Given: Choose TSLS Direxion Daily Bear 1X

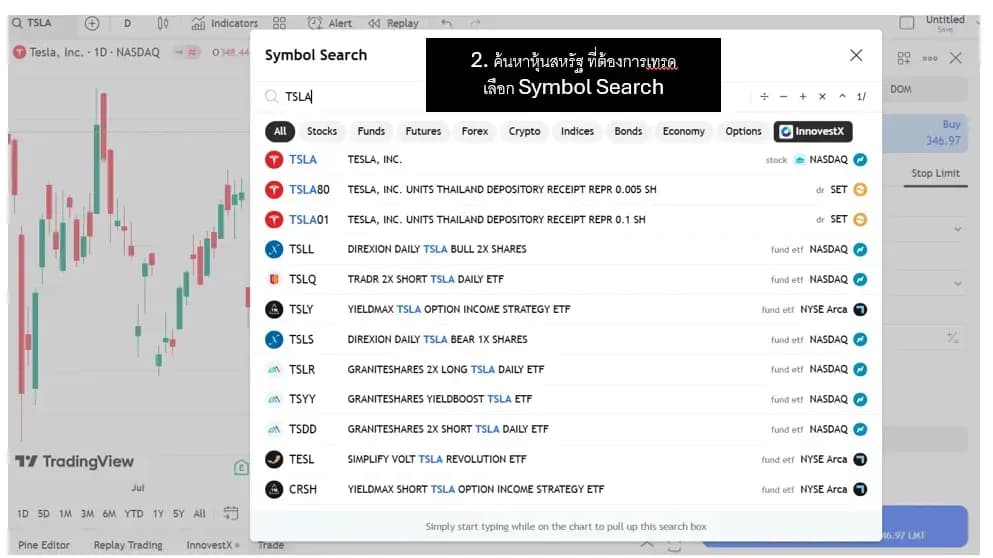Looking at the screenshot, I should 566,339.
